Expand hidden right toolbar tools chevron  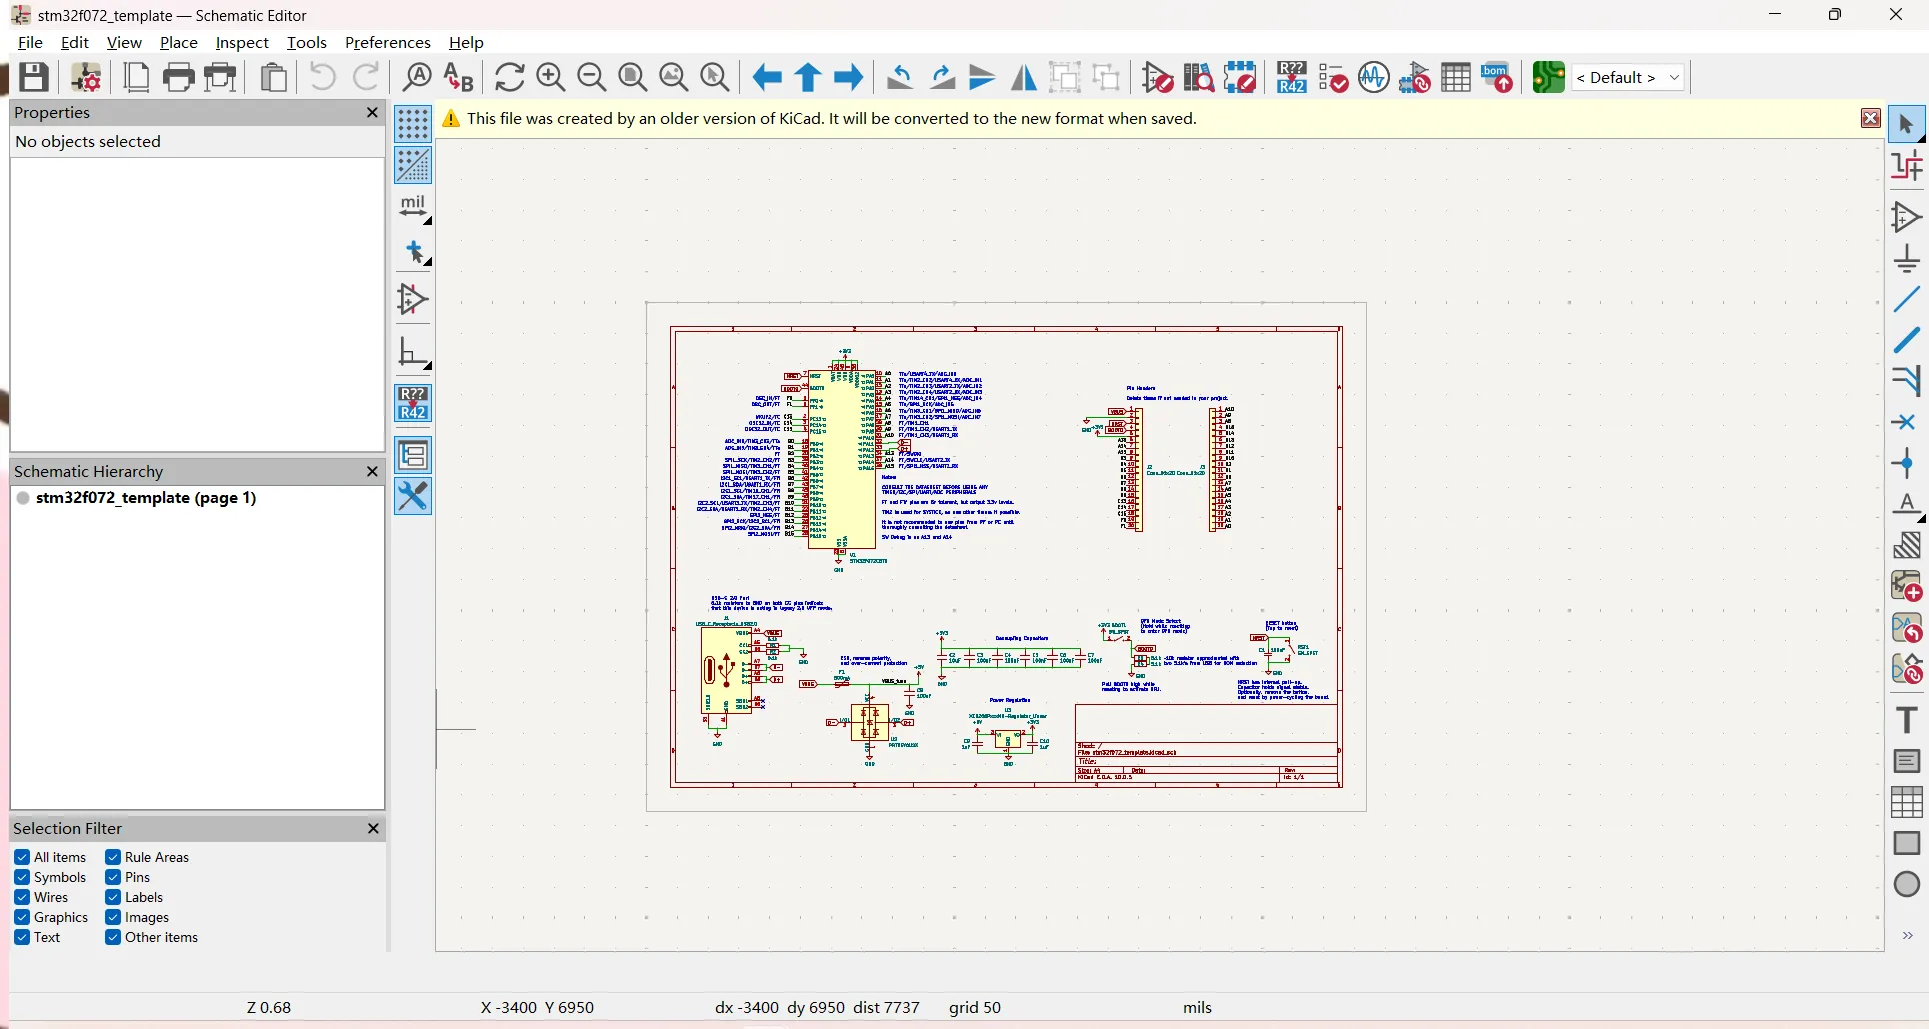(x=1907, y=936)
